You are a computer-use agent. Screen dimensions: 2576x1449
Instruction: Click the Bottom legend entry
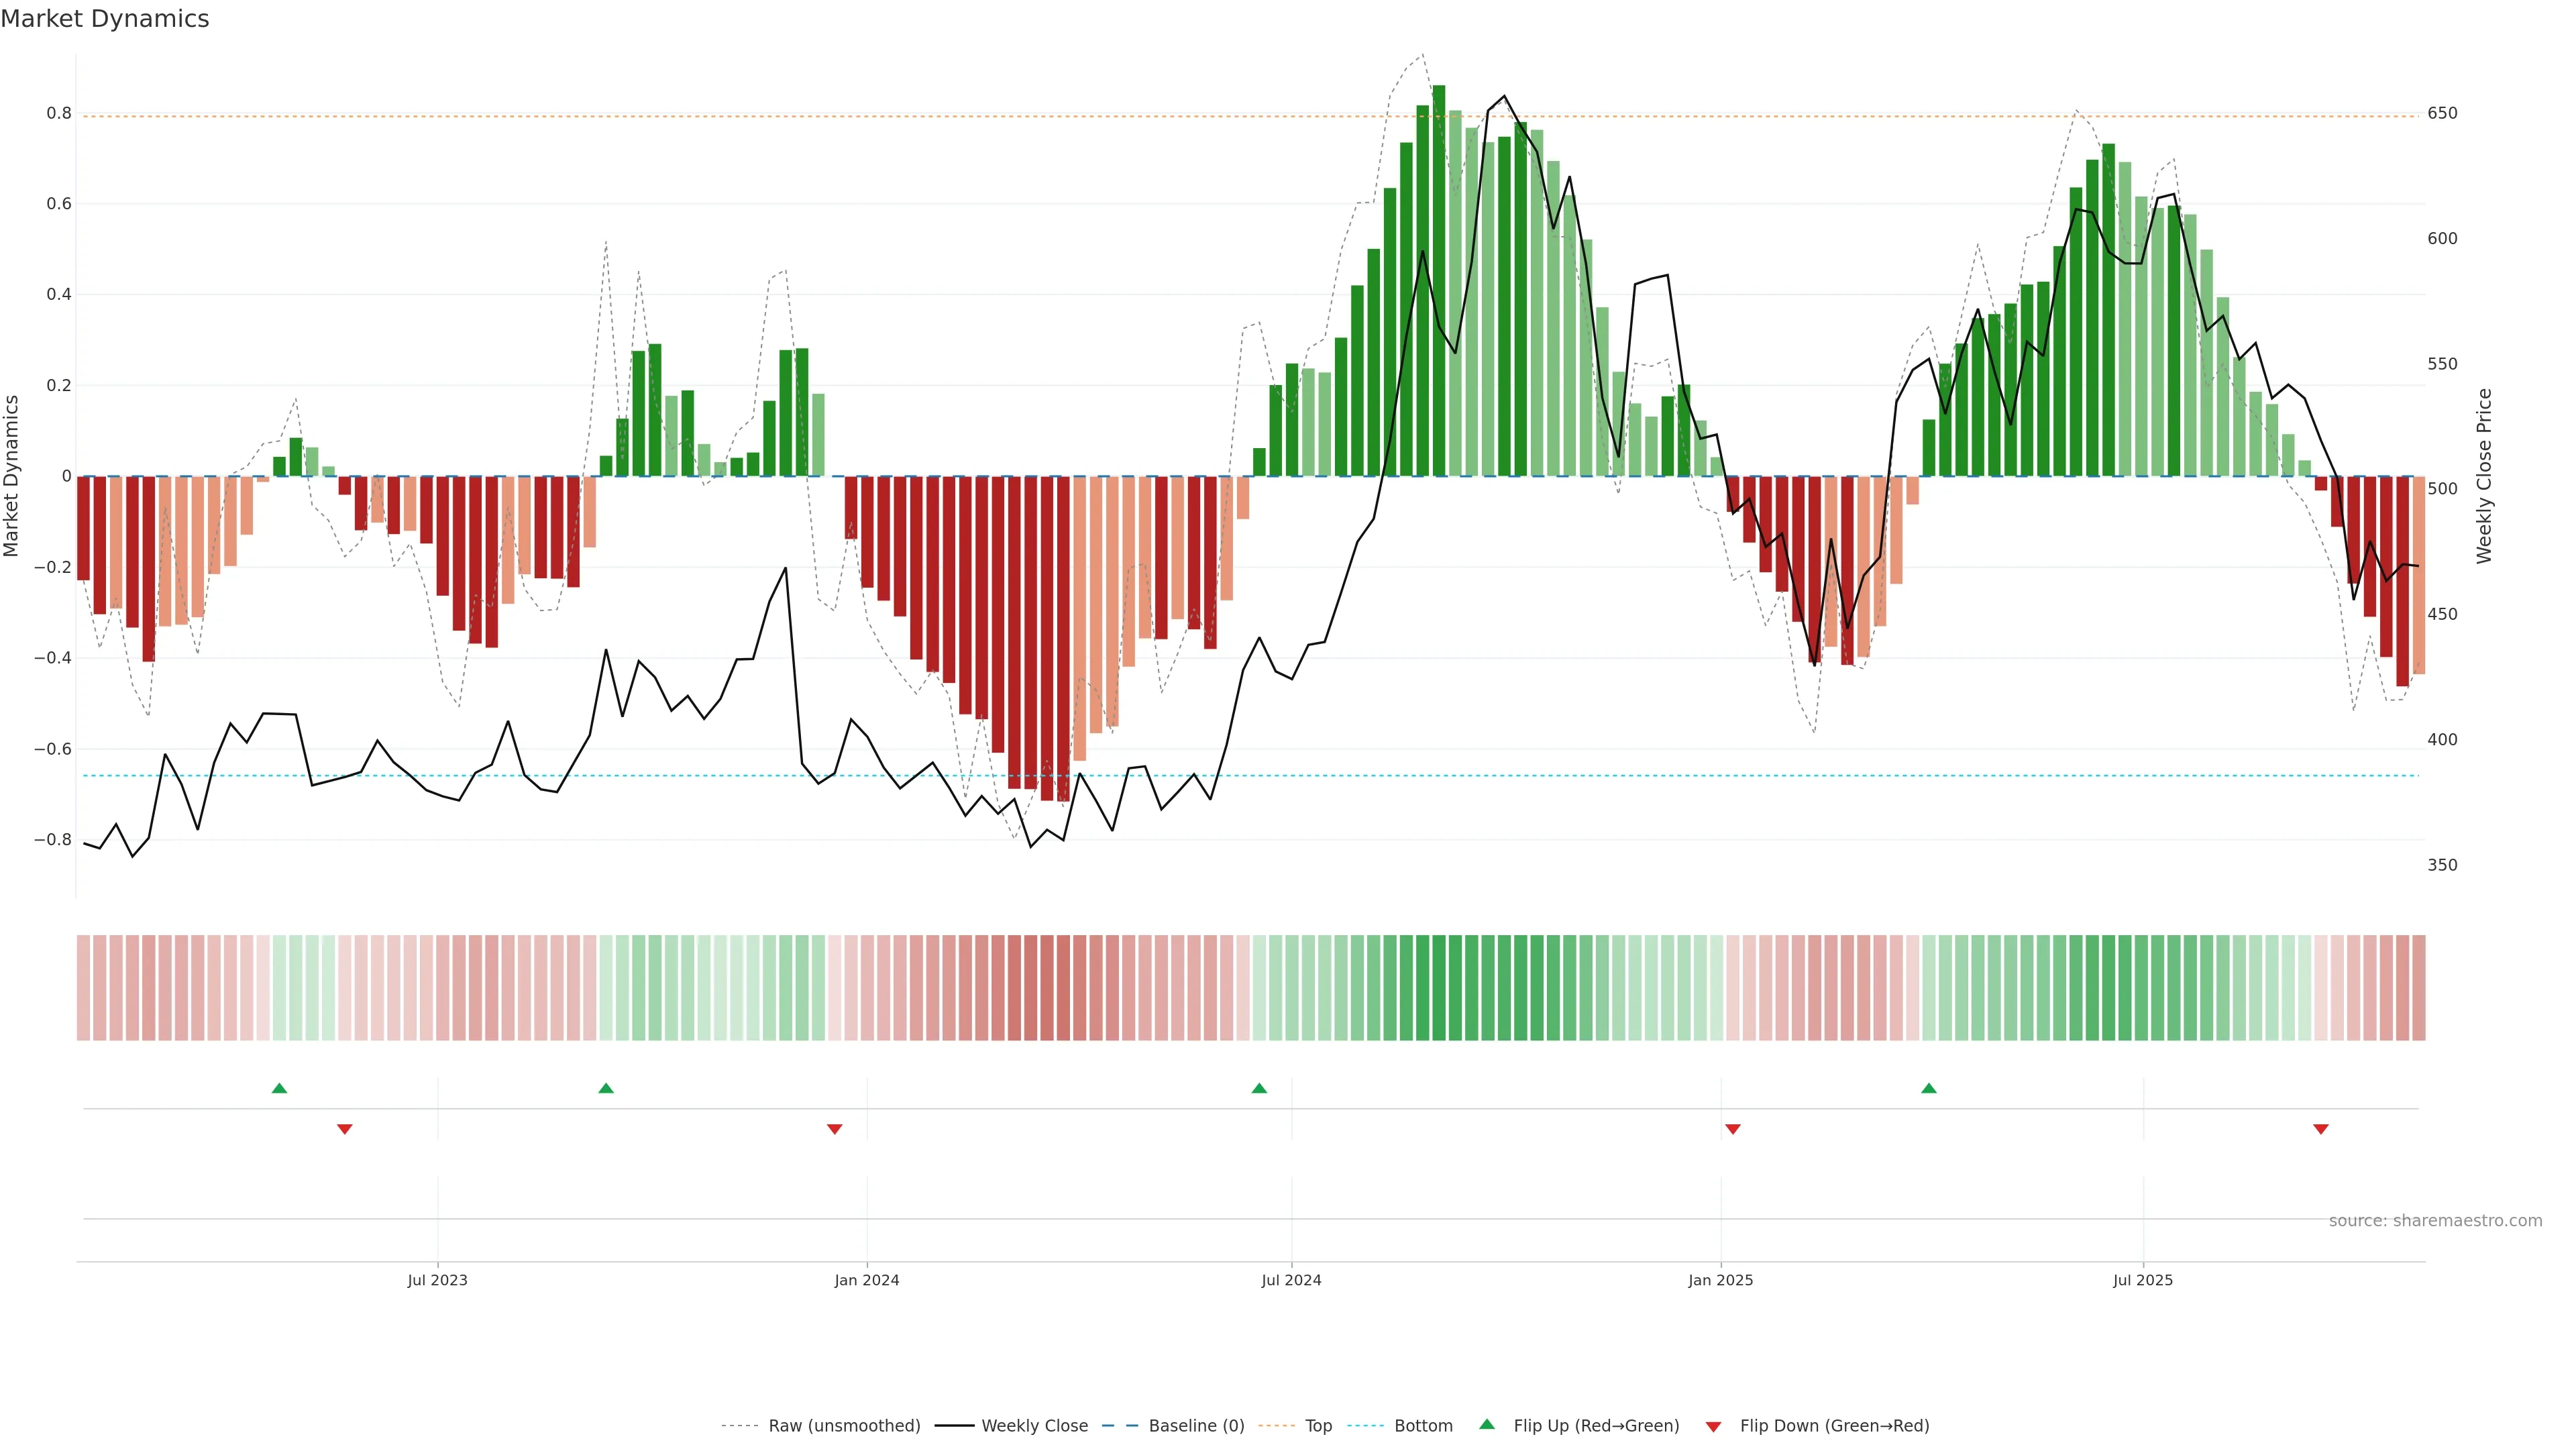coord(1423,1426)
